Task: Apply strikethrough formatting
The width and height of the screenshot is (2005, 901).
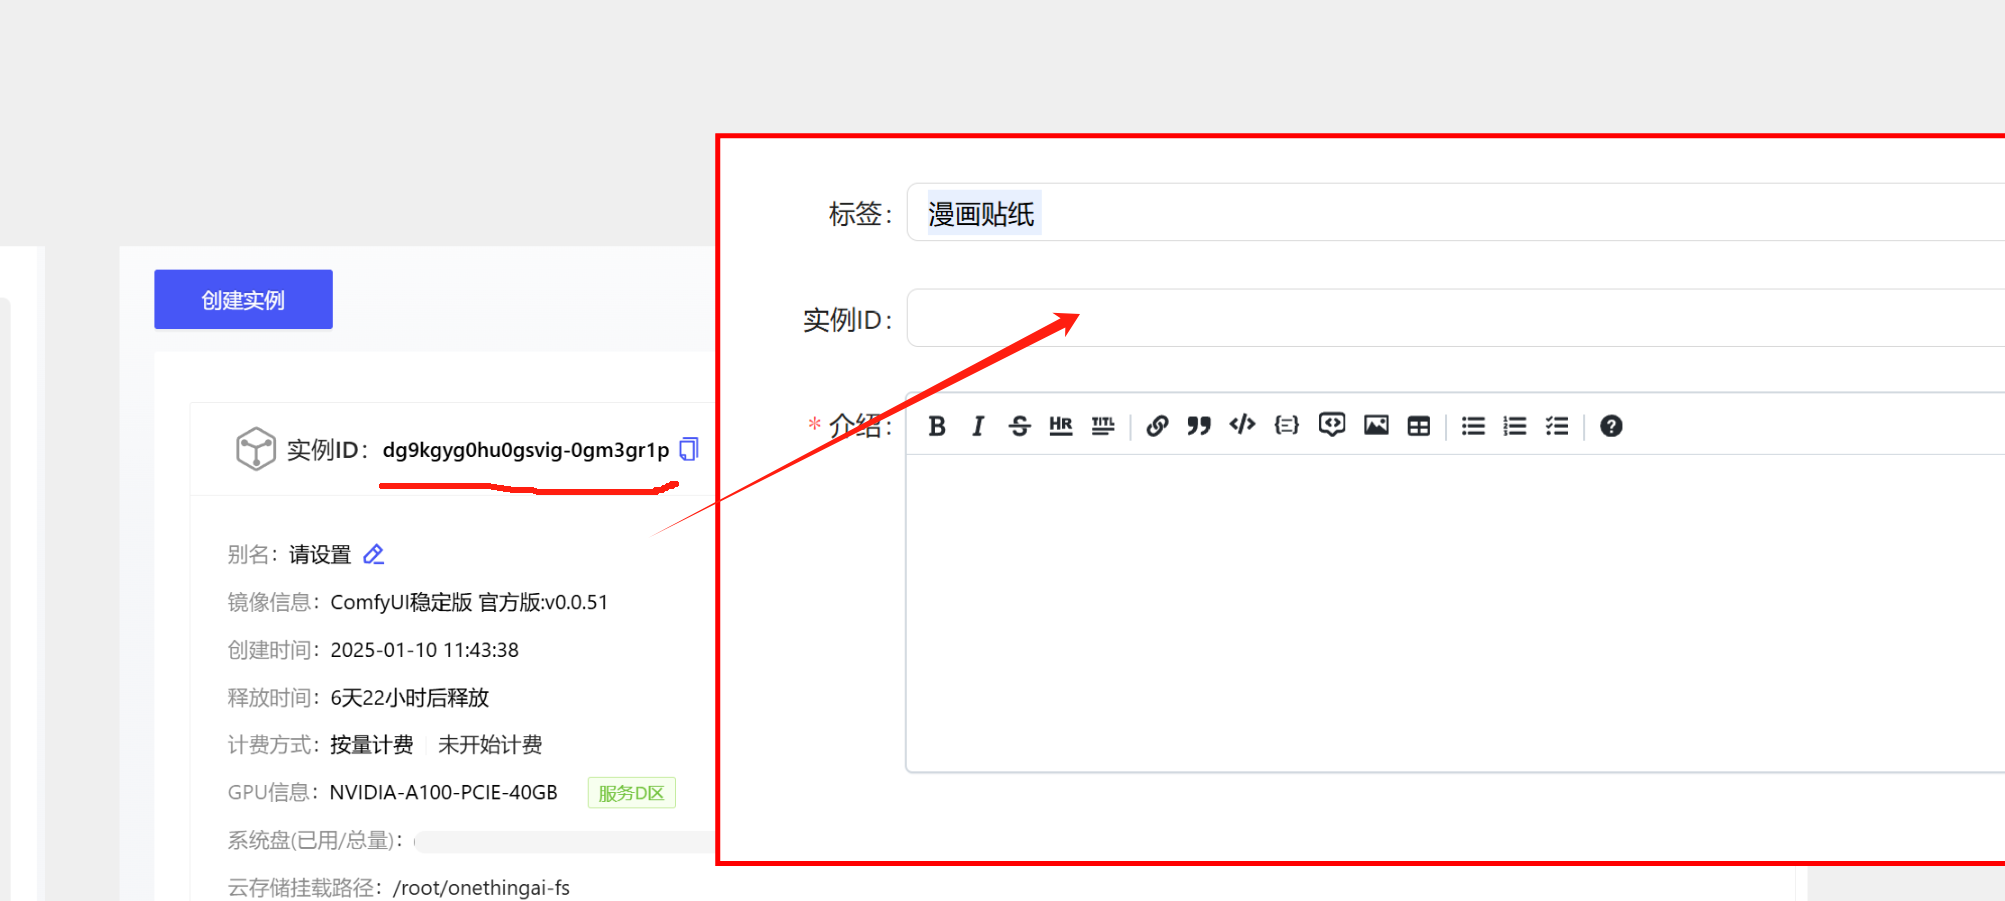Action: pos(1019,426)
